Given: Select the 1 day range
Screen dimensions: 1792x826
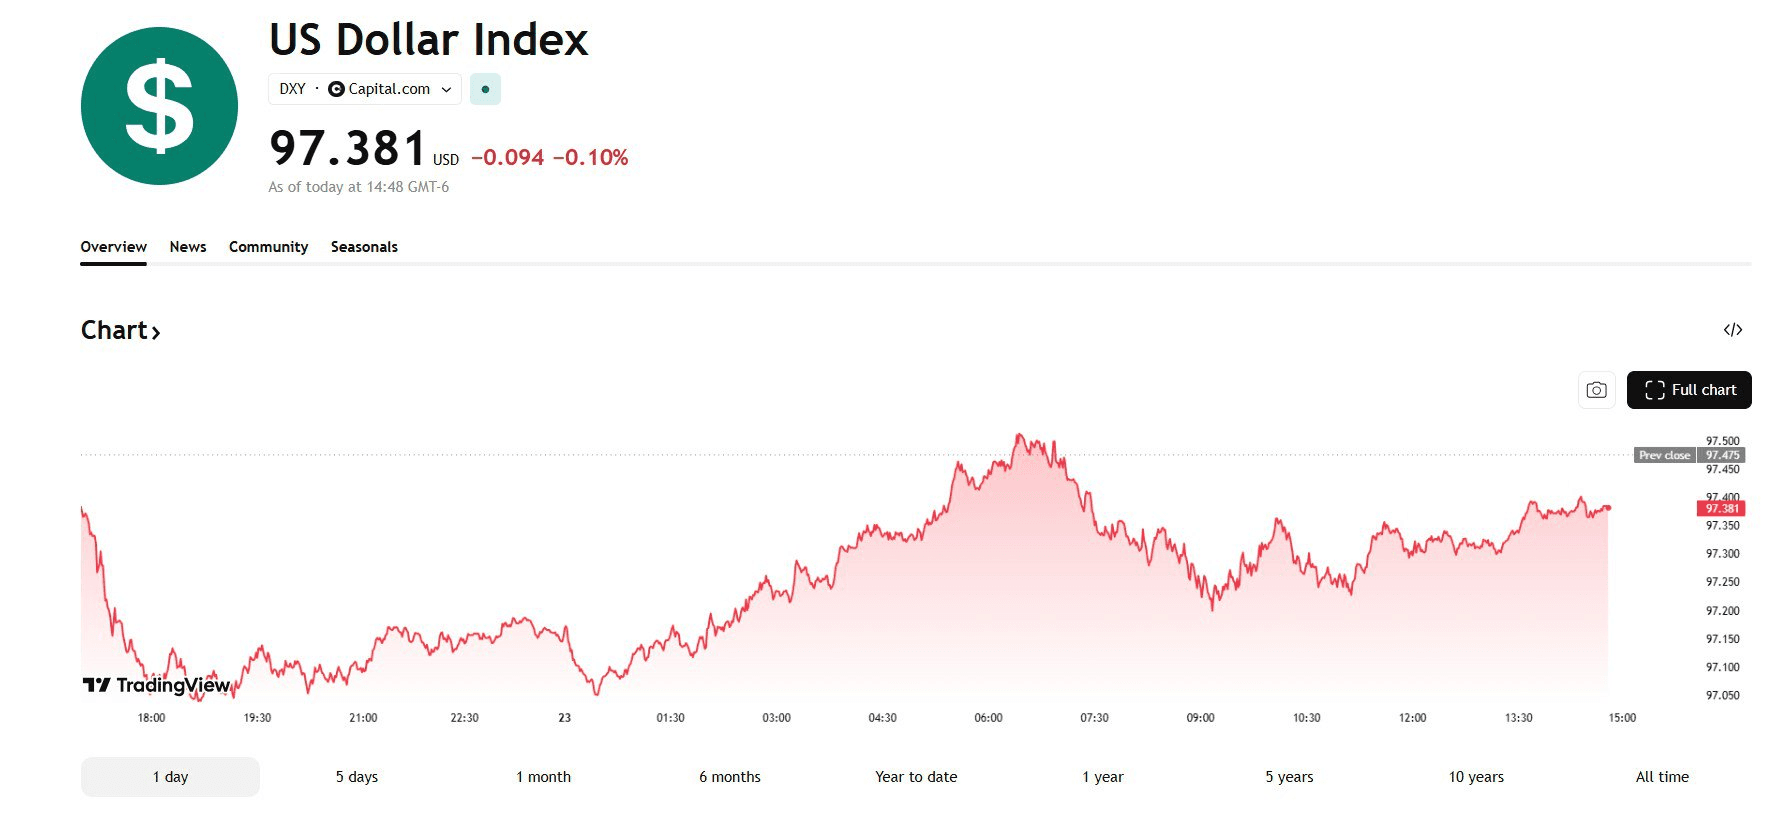Looking at the screenshot, I should 170,777.
